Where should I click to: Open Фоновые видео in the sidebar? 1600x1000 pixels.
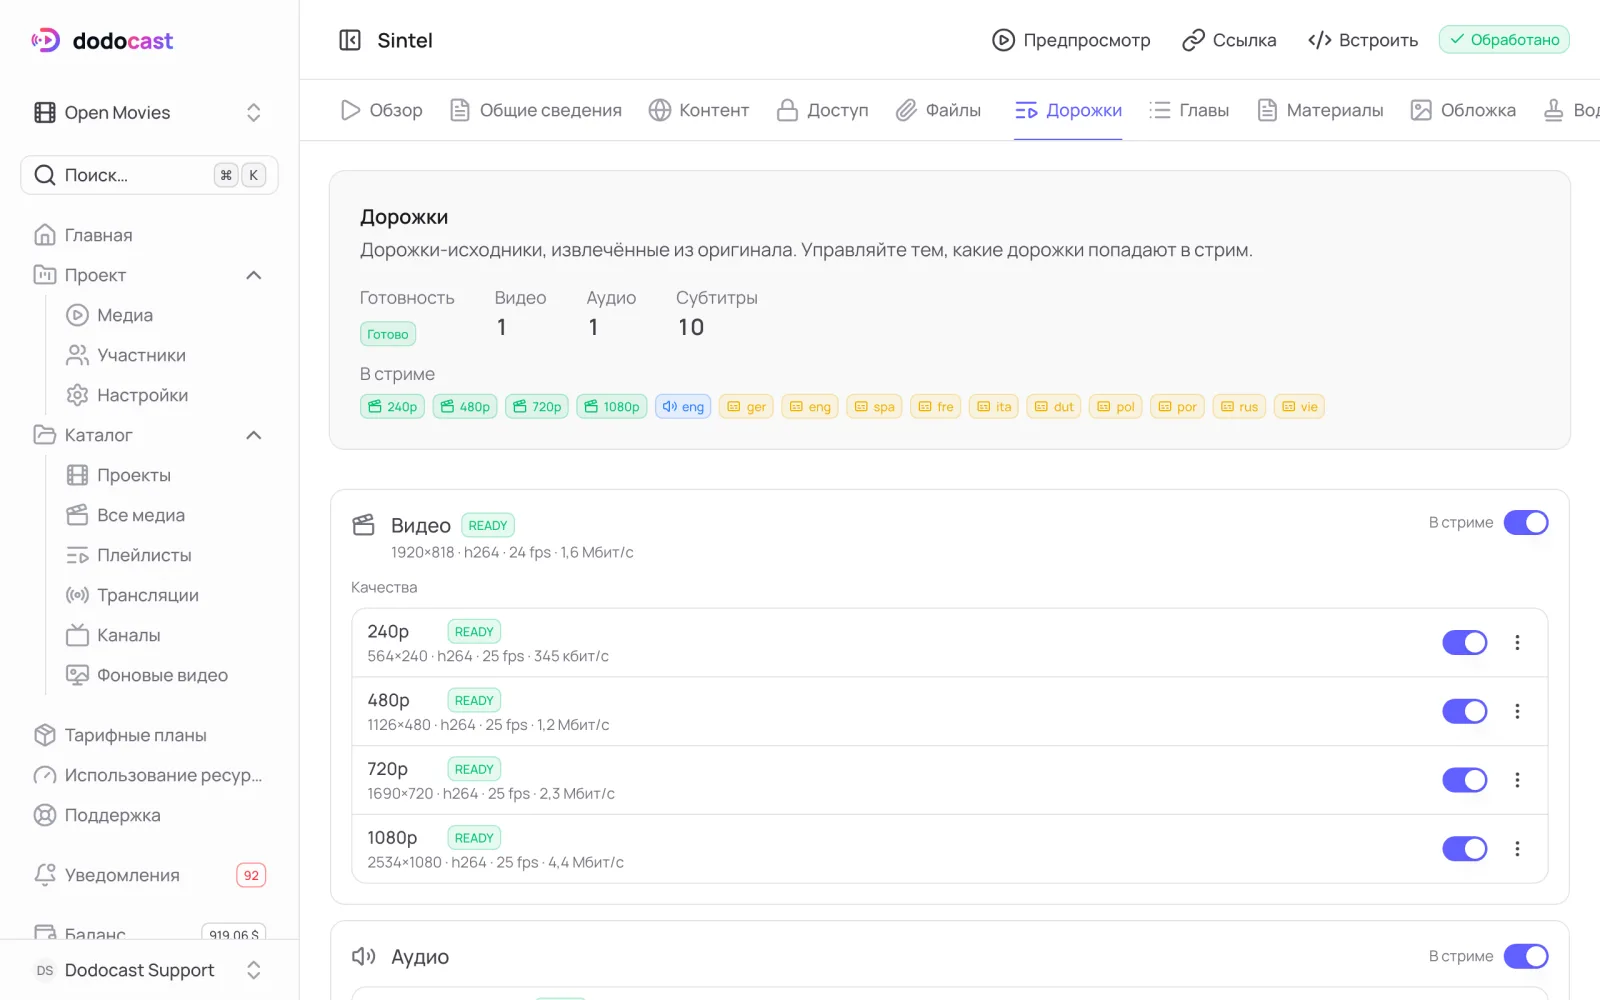pyautogui.click(x=147, y=675)
